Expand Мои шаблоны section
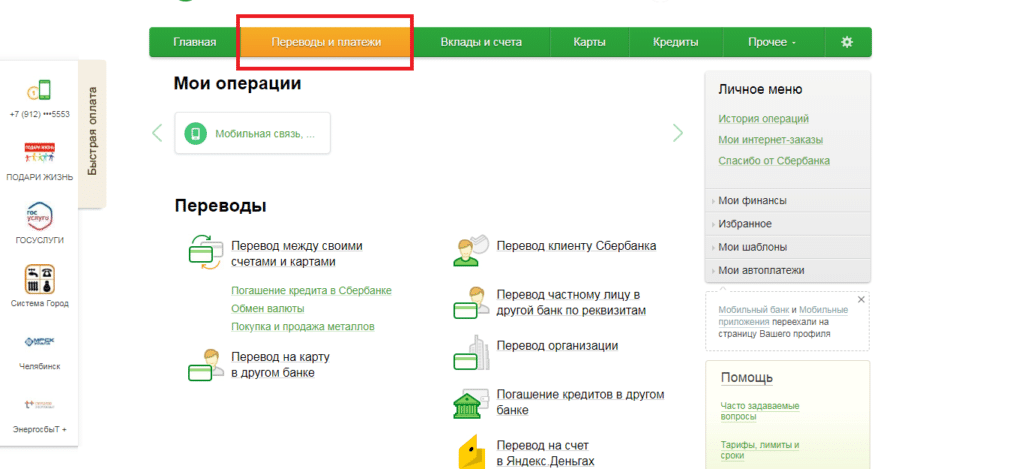Image resolution: width=1024 pixels, height=469 pixels. (x=788, y=248)
